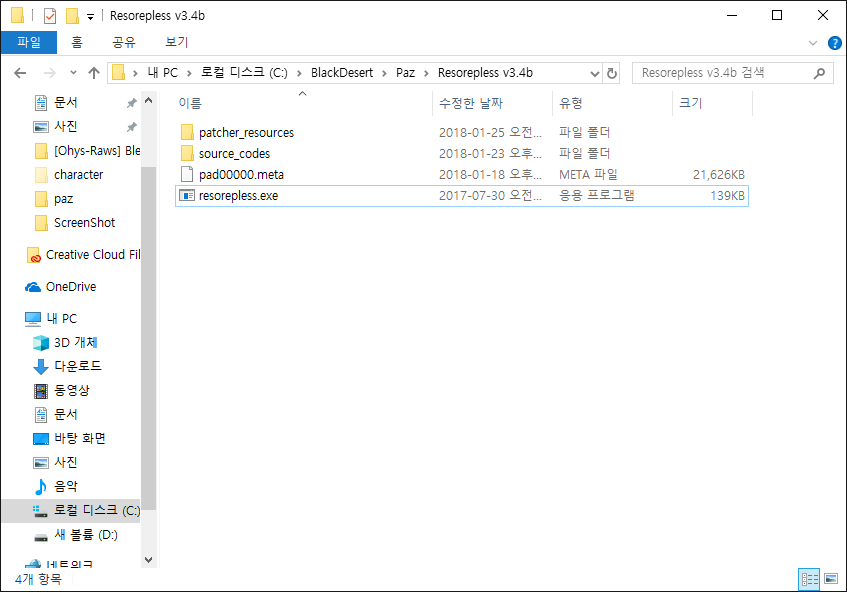This screenshot has width=847, height=592.
Task: Click the Help question mark icon
Action: (x=834, y=43)
